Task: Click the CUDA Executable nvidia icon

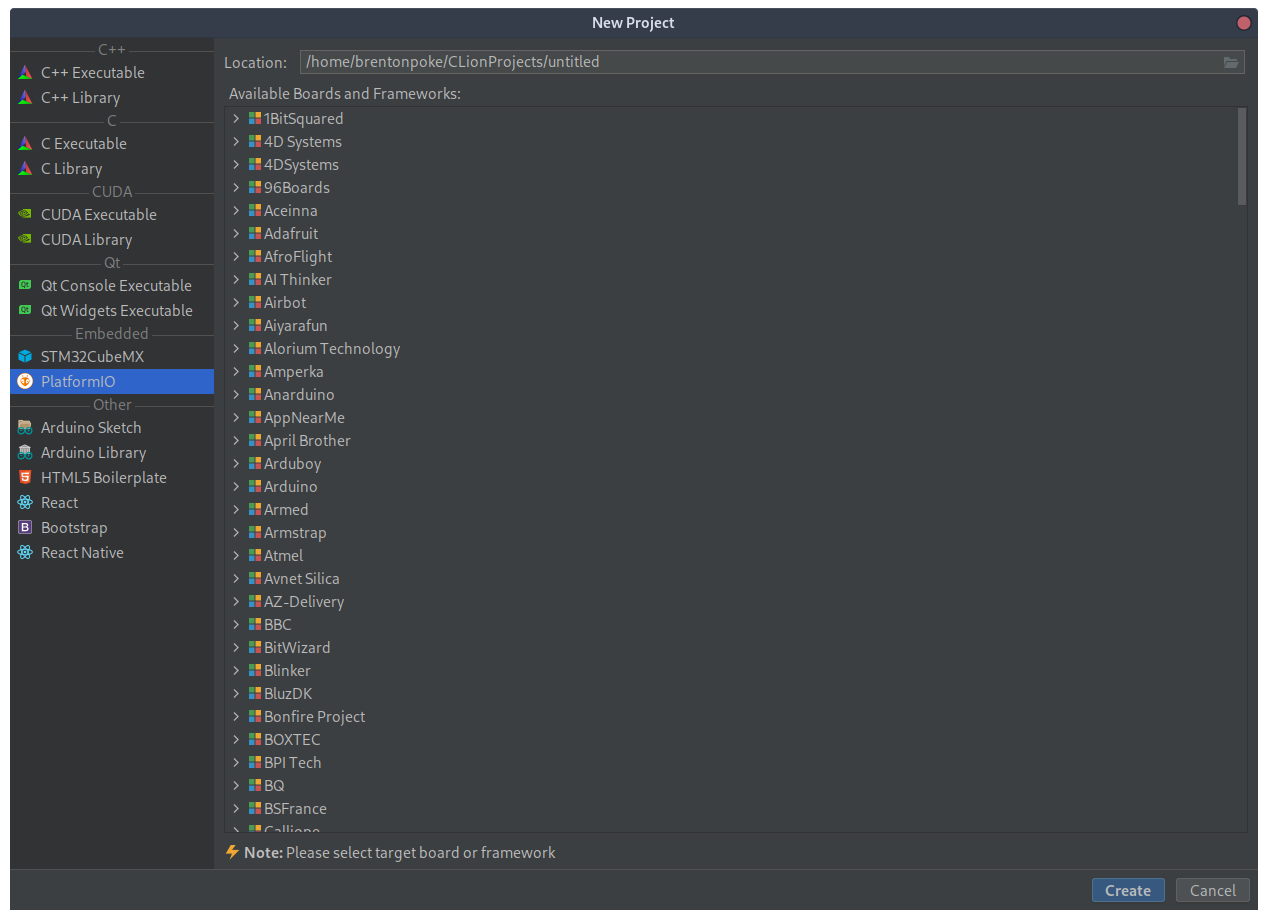Action: [x=25, y=215]
